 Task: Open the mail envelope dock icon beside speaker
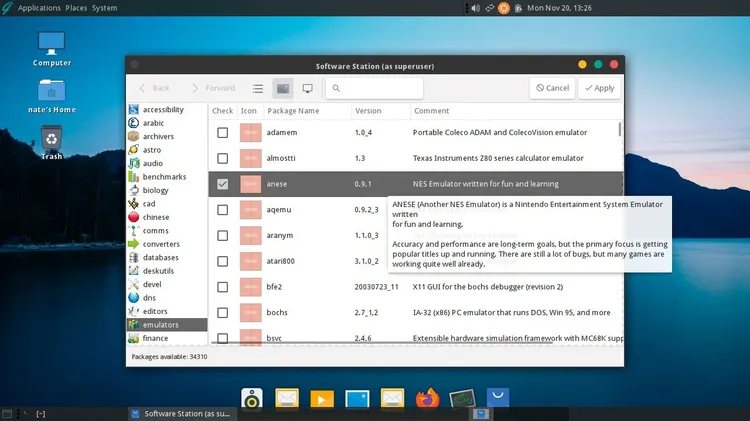point(287,398)
